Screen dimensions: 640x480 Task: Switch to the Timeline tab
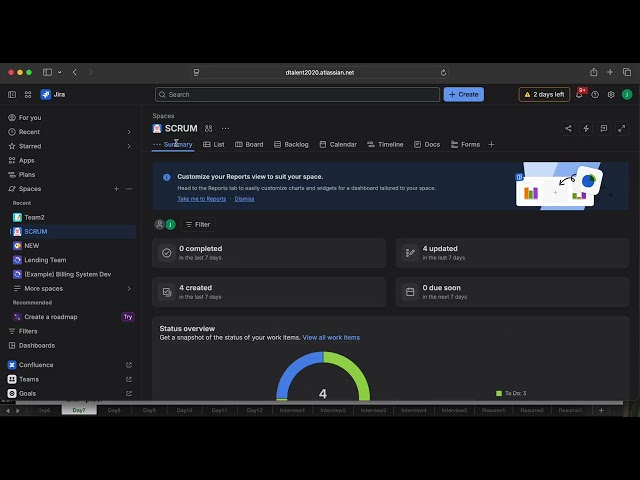(x=385, y=144)
